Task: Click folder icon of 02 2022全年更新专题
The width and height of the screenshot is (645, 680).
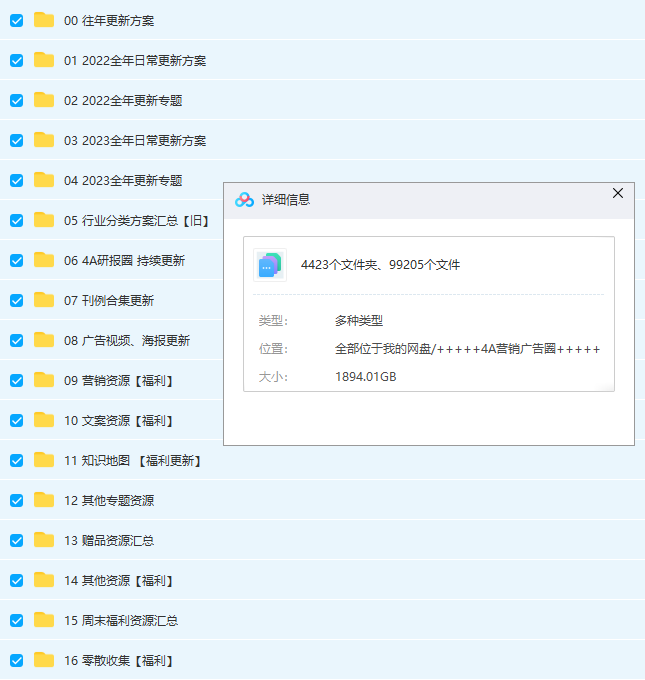Action: coord(44,100)
